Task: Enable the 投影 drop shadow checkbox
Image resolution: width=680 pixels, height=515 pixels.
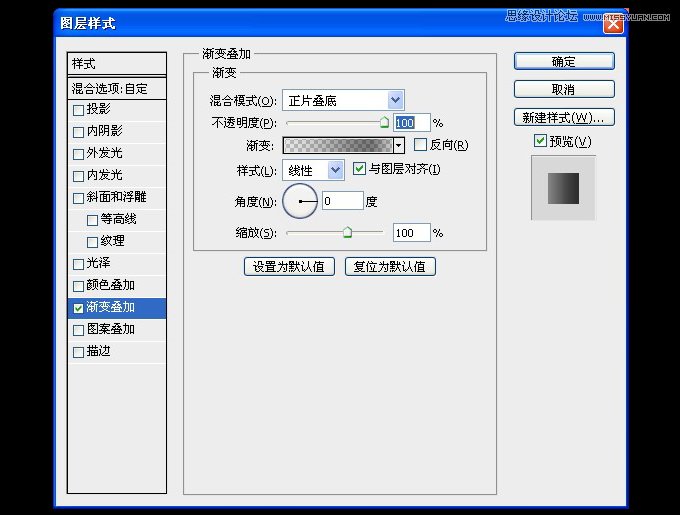Action: coord(78,110)
